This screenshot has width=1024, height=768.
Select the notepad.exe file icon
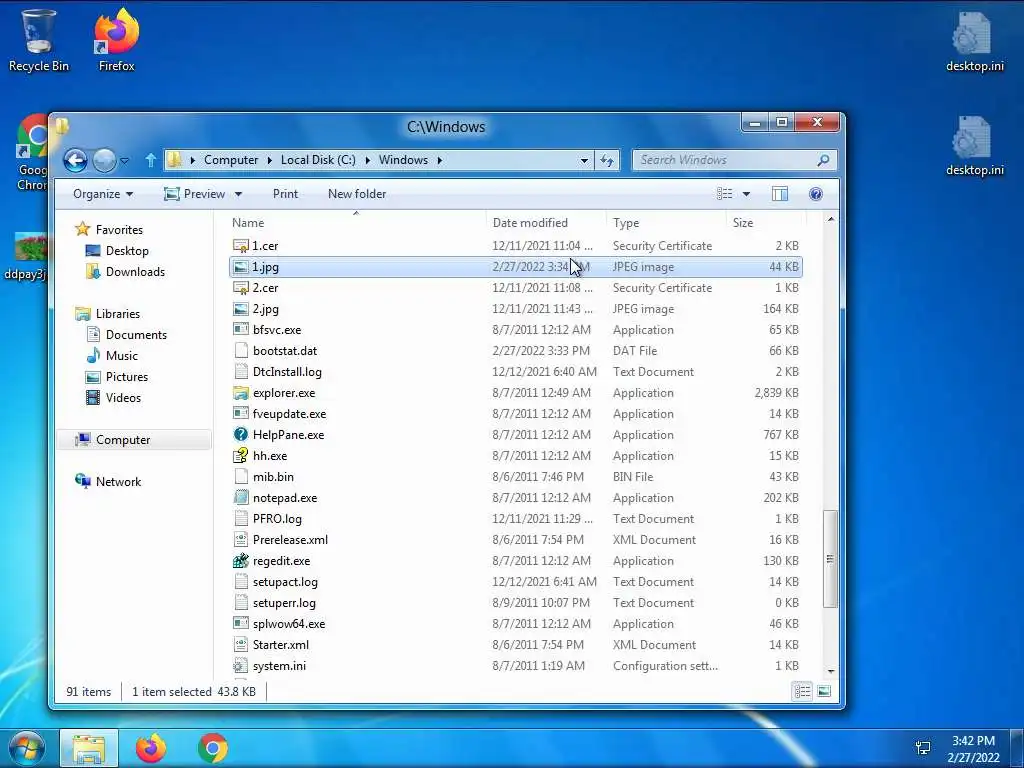(x=241, y=498)
